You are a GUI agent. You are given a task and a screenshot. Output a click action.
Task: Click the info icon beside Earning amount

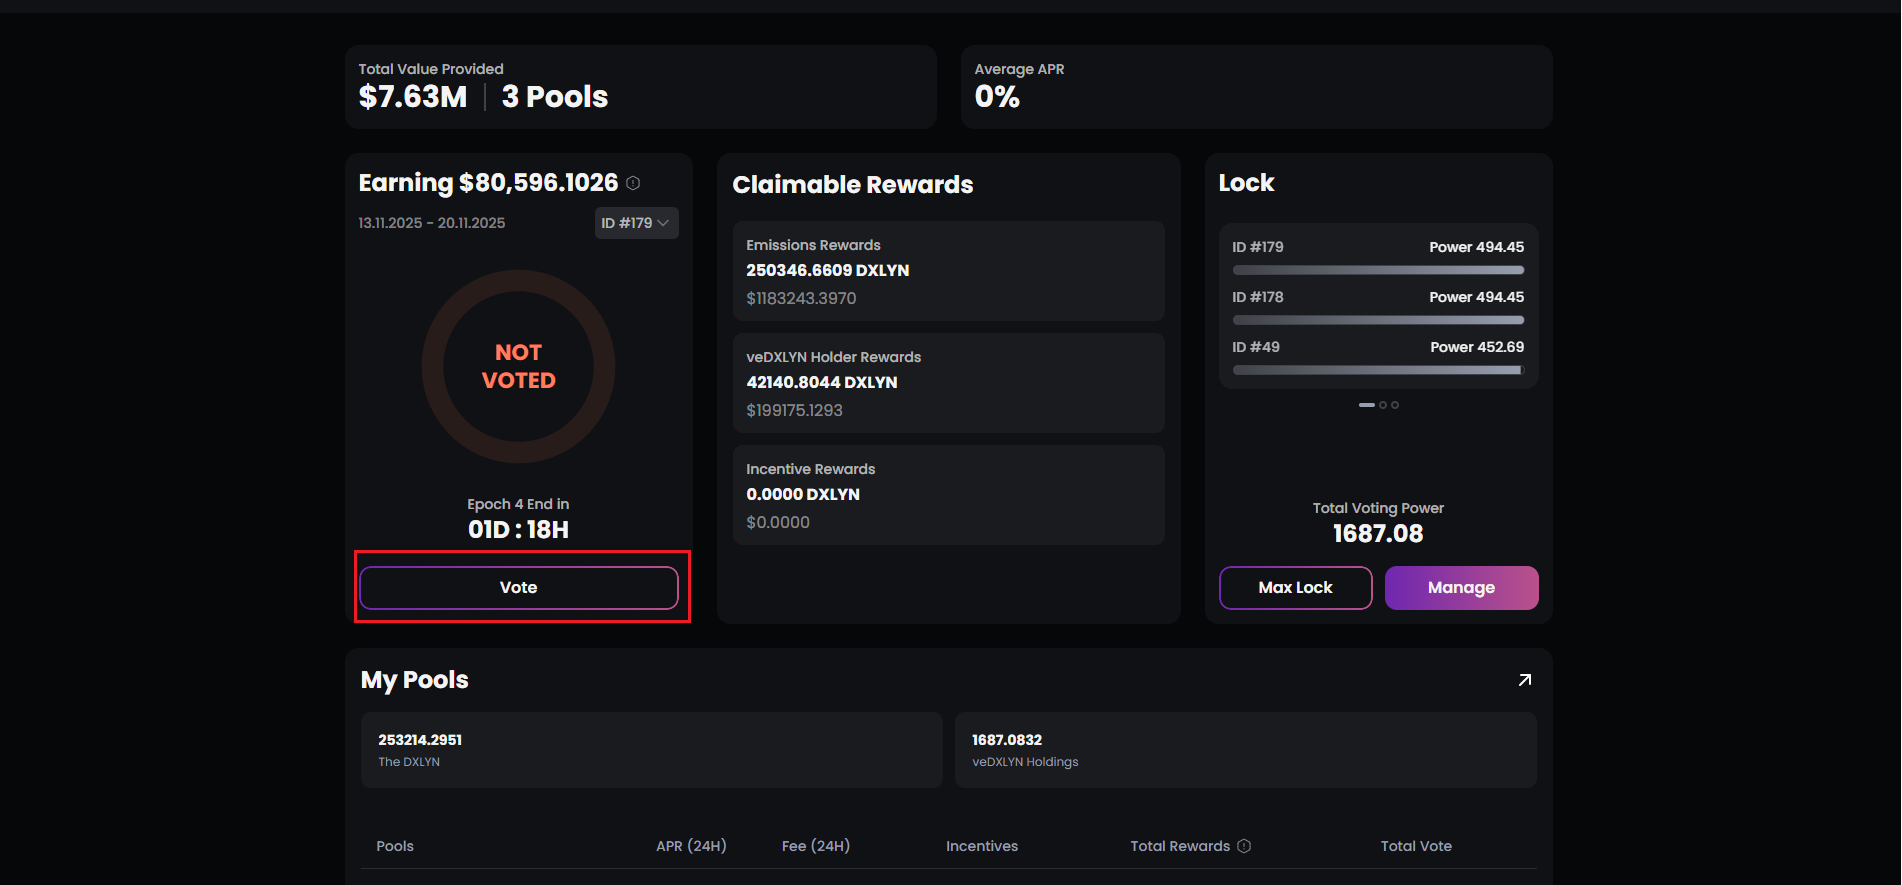633,183
